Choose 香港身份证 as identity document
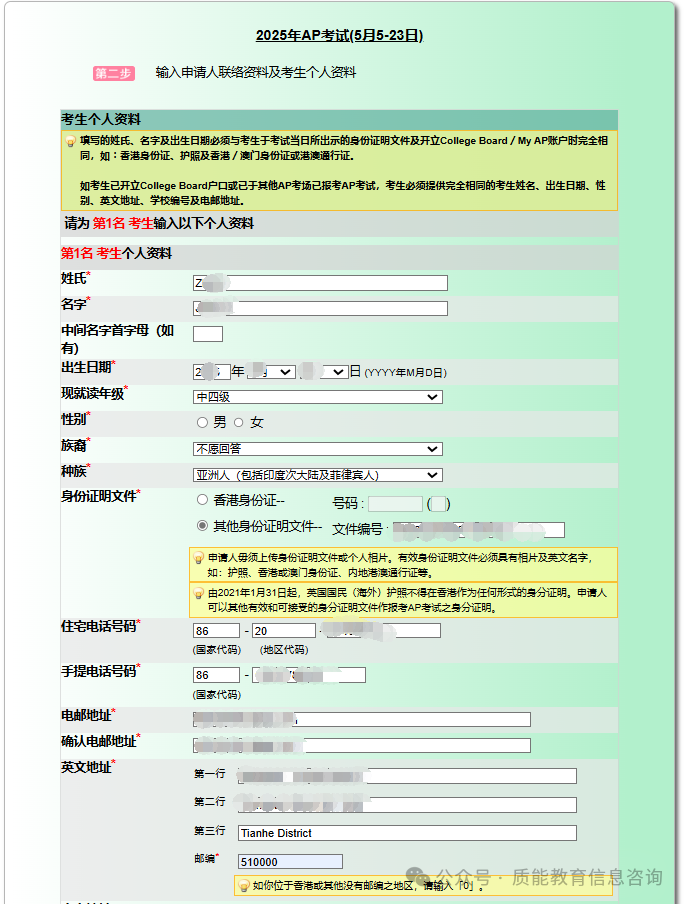Screen dimensions: 684x904 tap(202, 500)
